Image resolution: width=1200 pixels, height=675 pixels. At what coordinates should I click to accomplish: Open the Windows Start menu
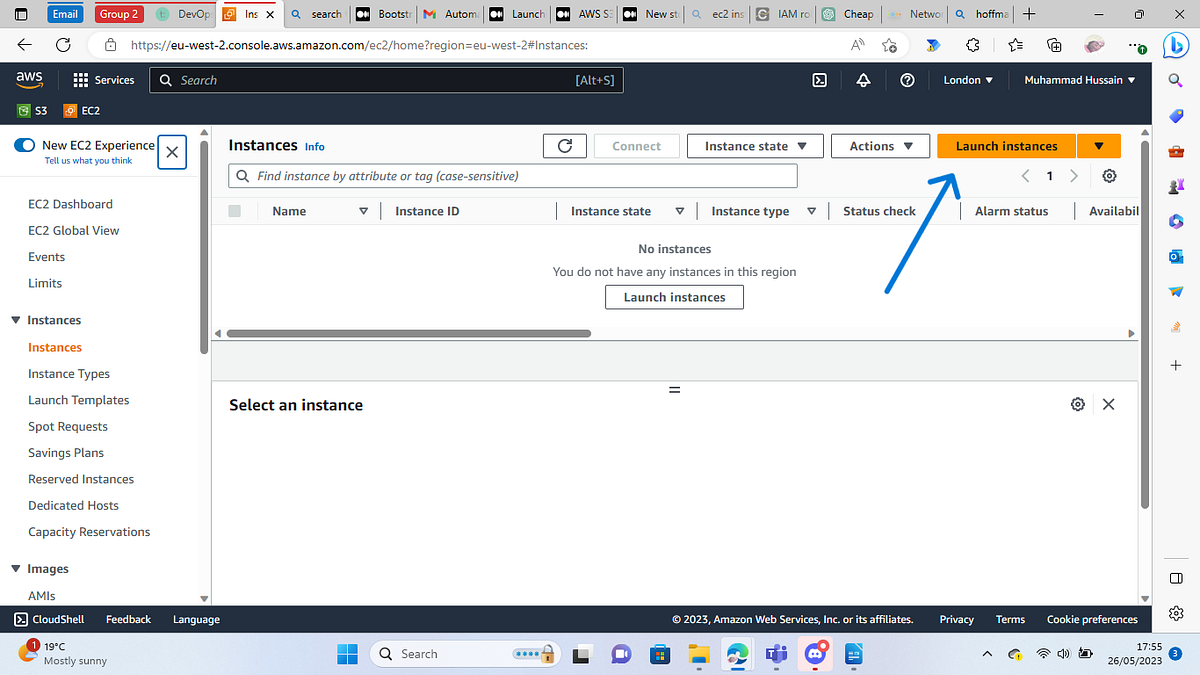tap(346, 654)
